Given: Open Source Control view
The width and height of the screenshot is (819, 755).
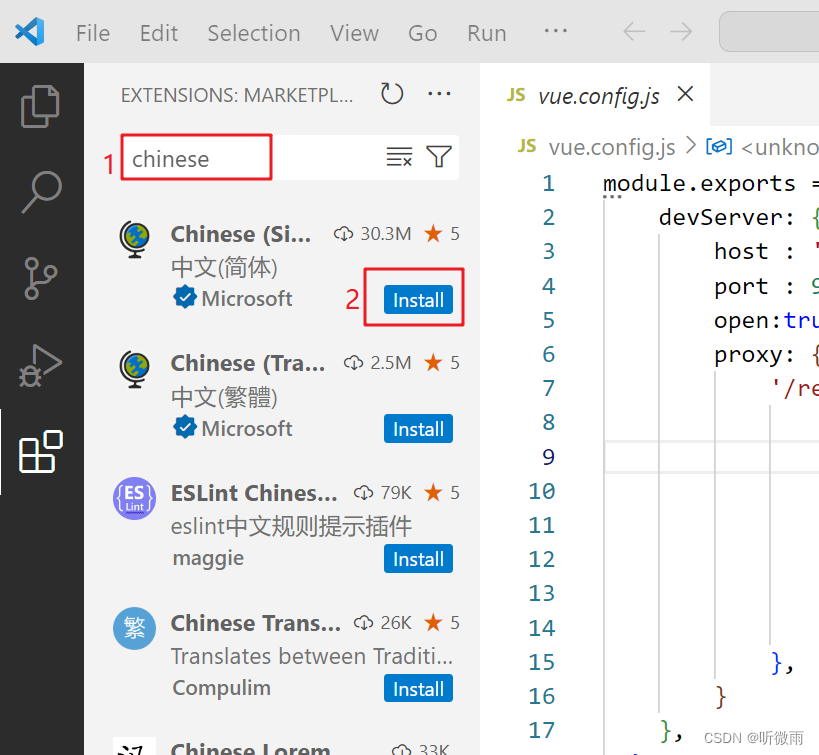Looking at the screenshot, I should (x=40, y=278).
